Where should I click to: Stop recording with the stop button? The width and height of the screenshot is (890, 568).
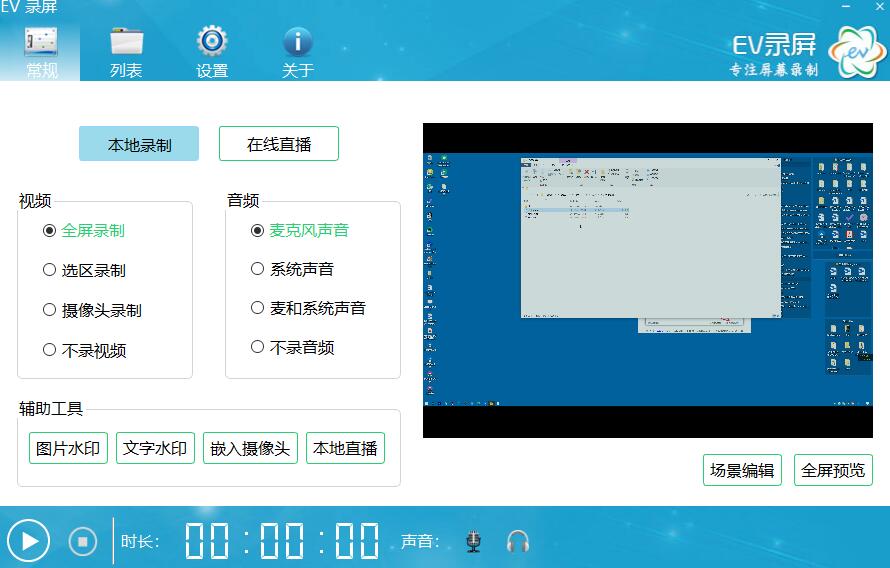pyautogui.click(x=83, y=541)
